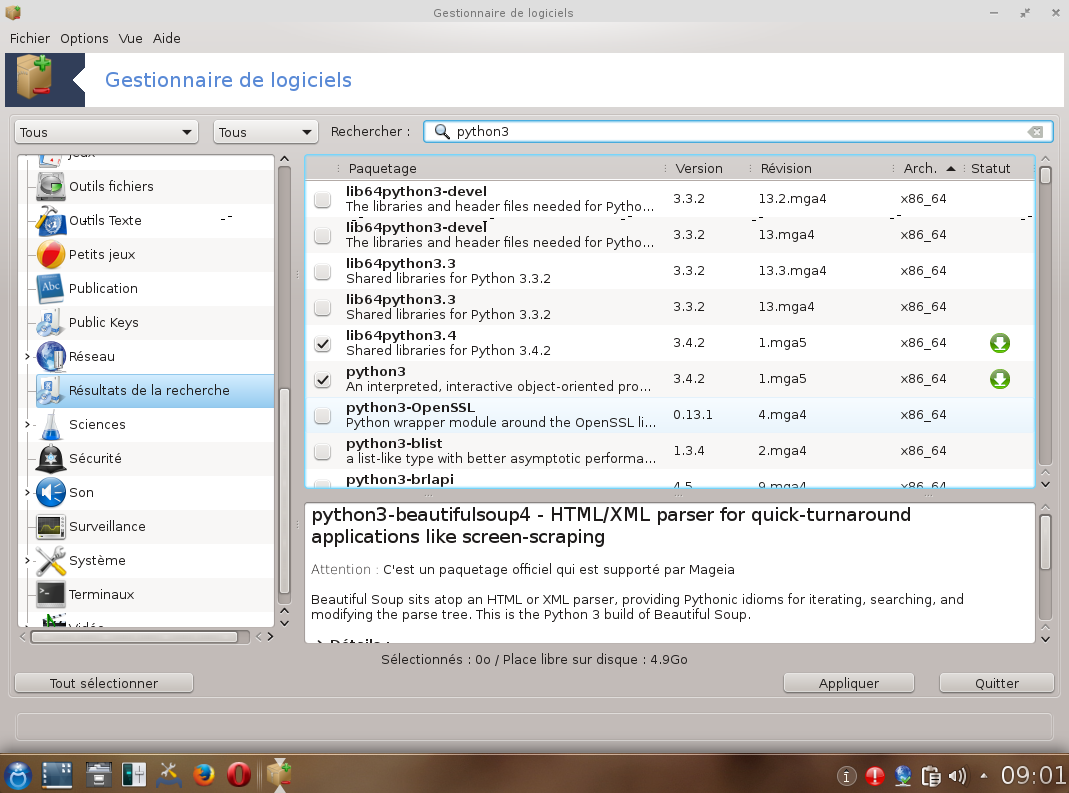Click the Son speaker icon
This screenshot has height=793, width=1069.
tap(51, 492)
